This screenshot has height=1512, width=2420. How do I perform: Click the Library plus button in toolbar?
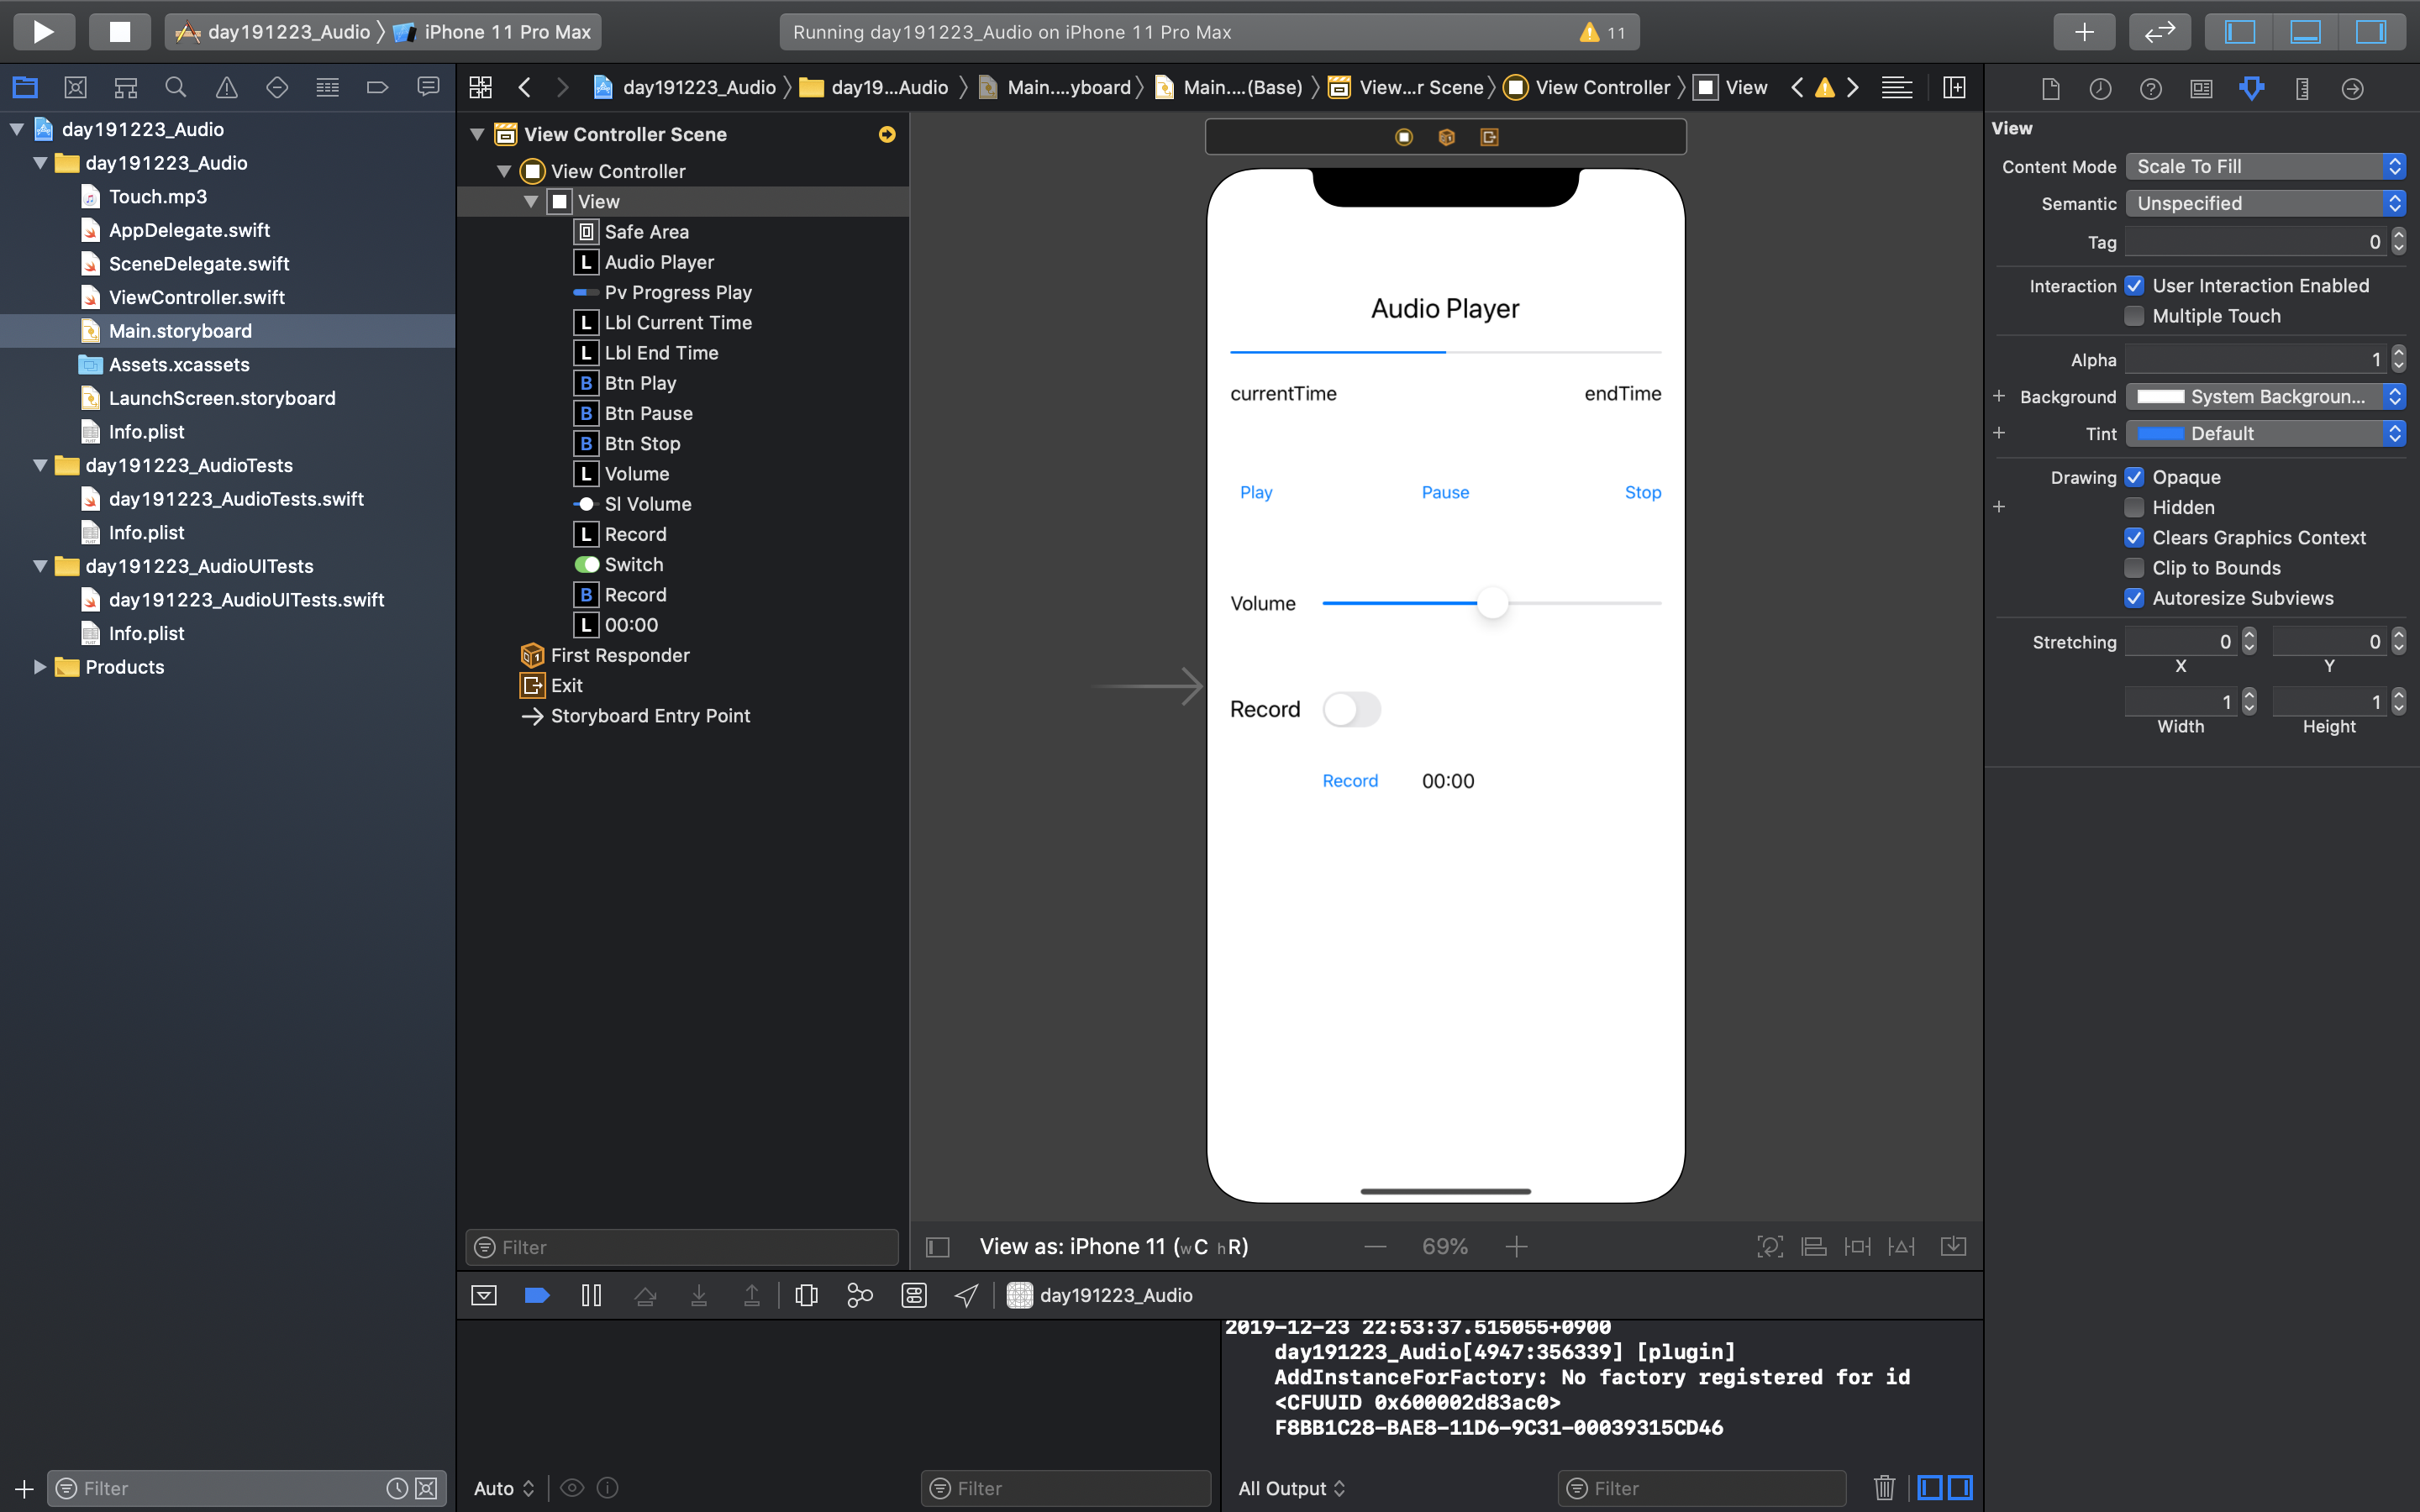click(x=2083, y=31)
